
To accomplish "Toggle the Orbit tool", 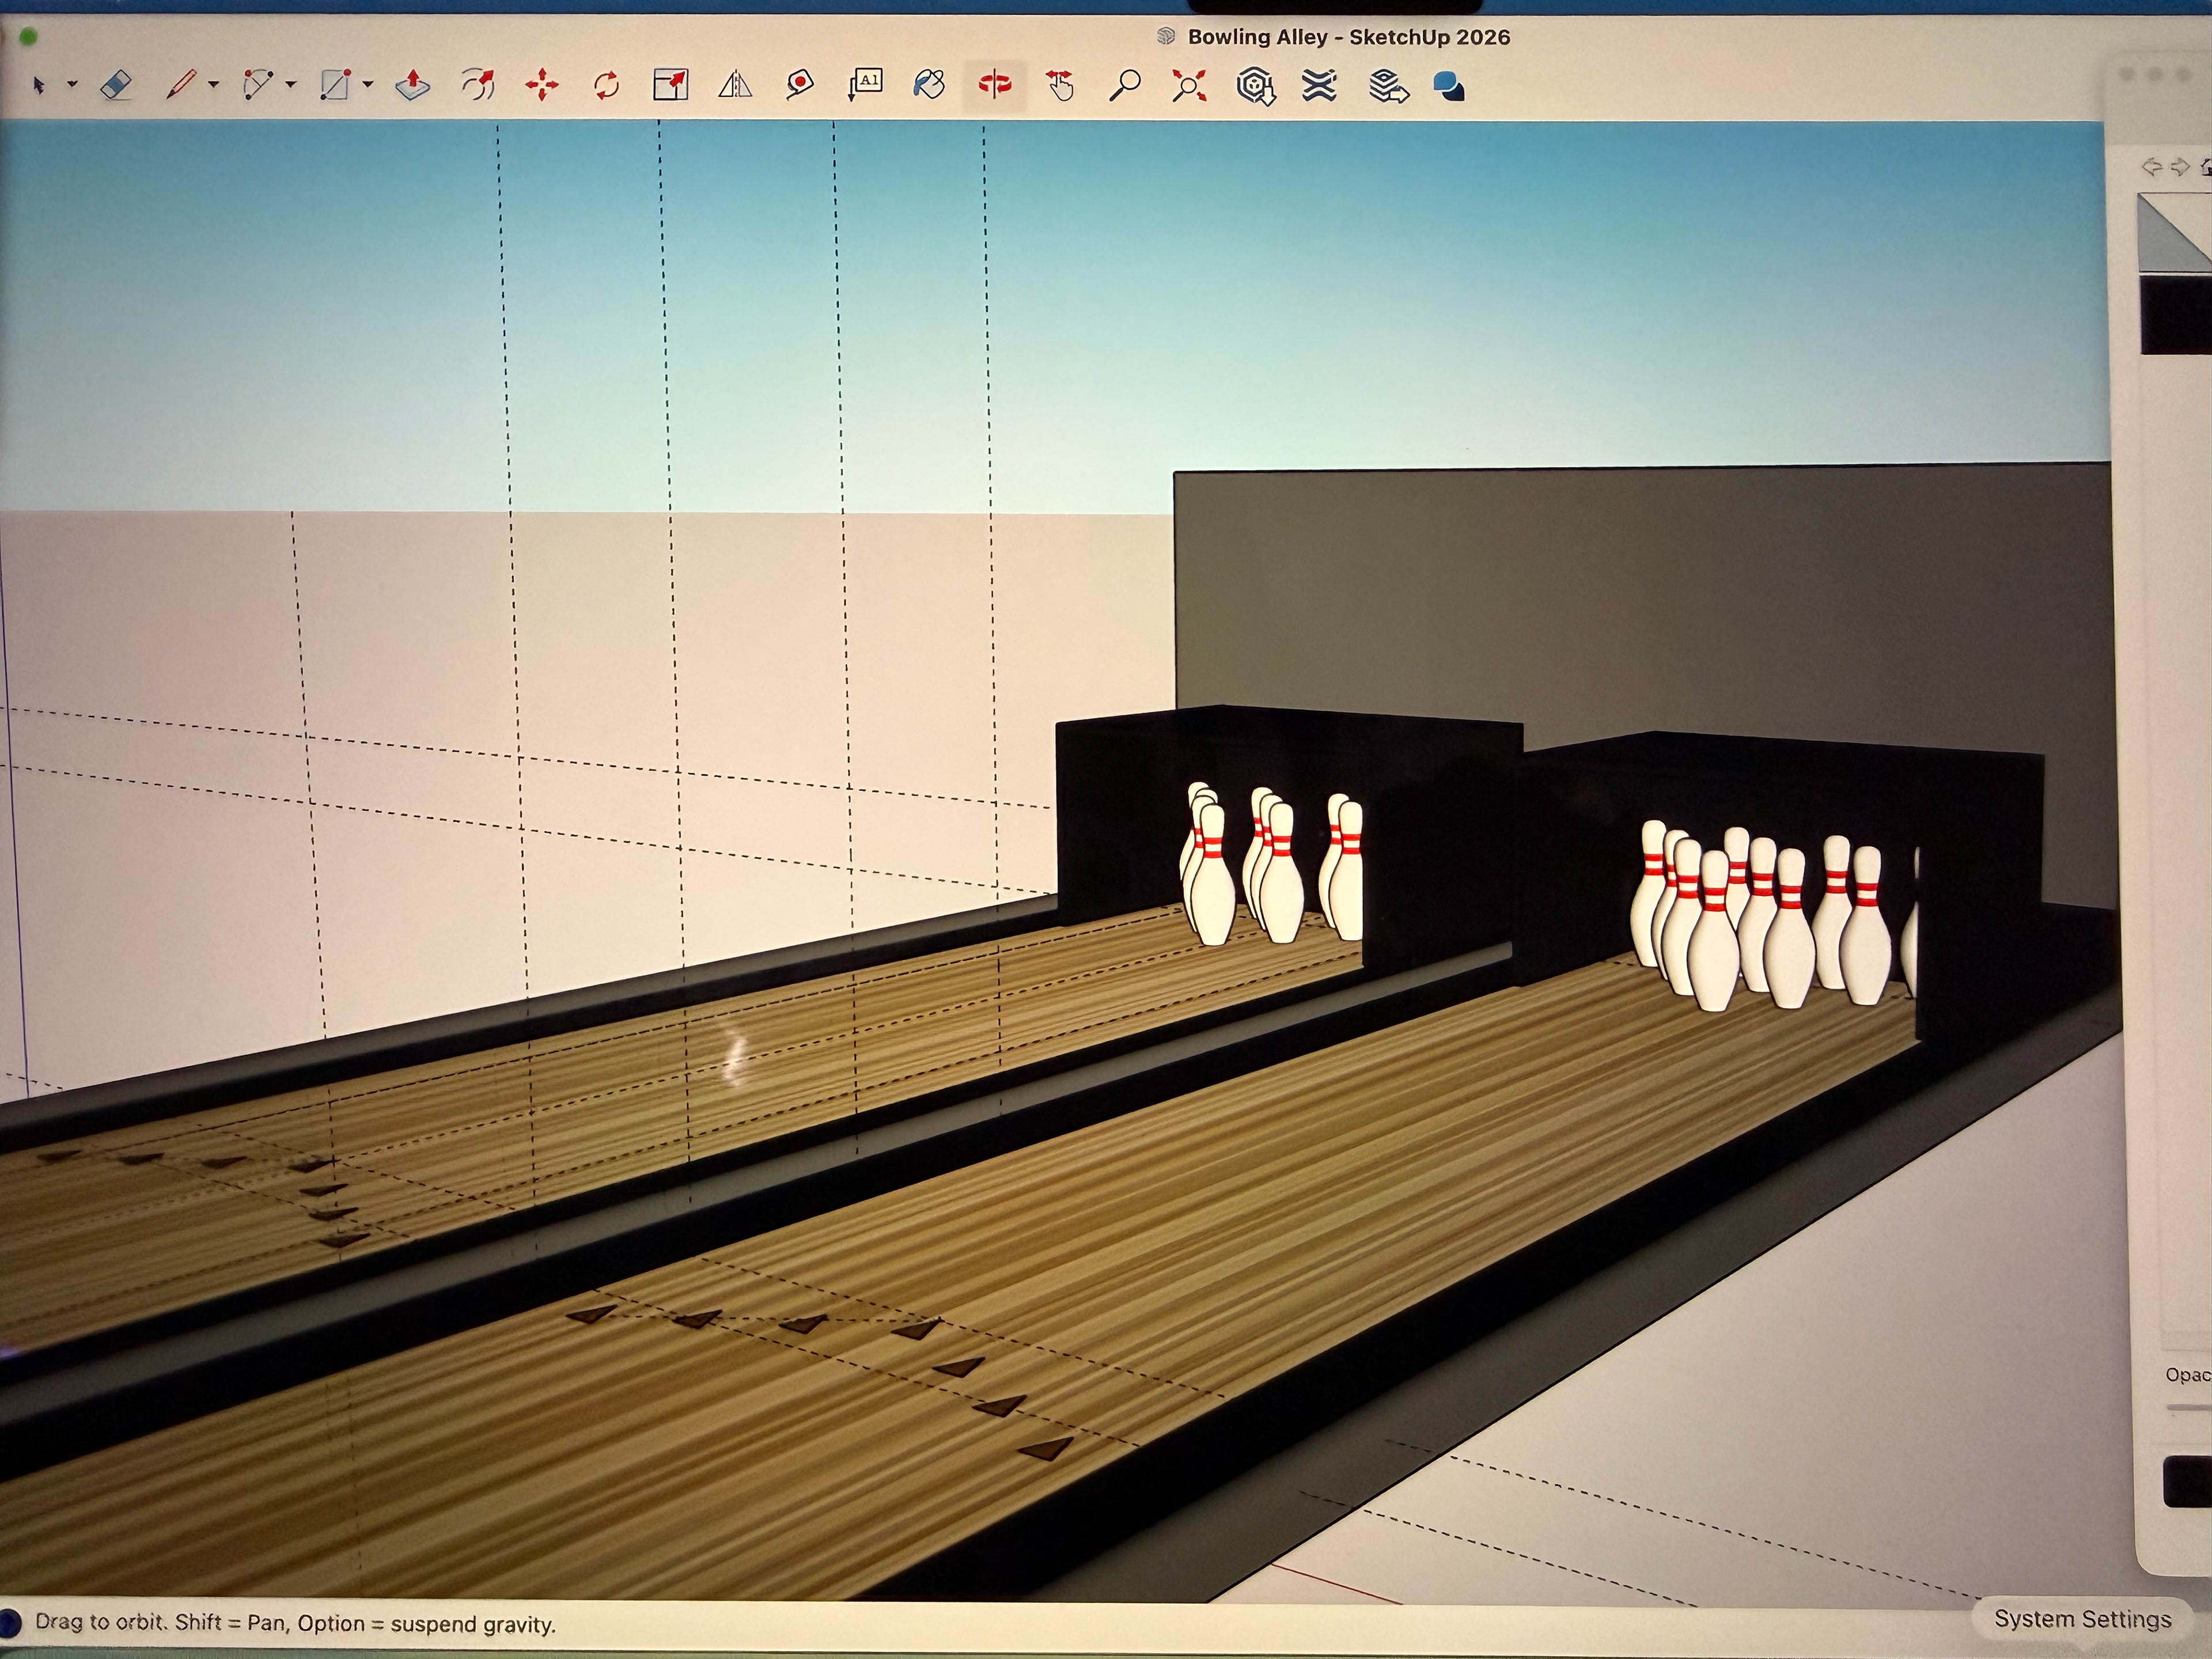I will [x=994, y=86].
